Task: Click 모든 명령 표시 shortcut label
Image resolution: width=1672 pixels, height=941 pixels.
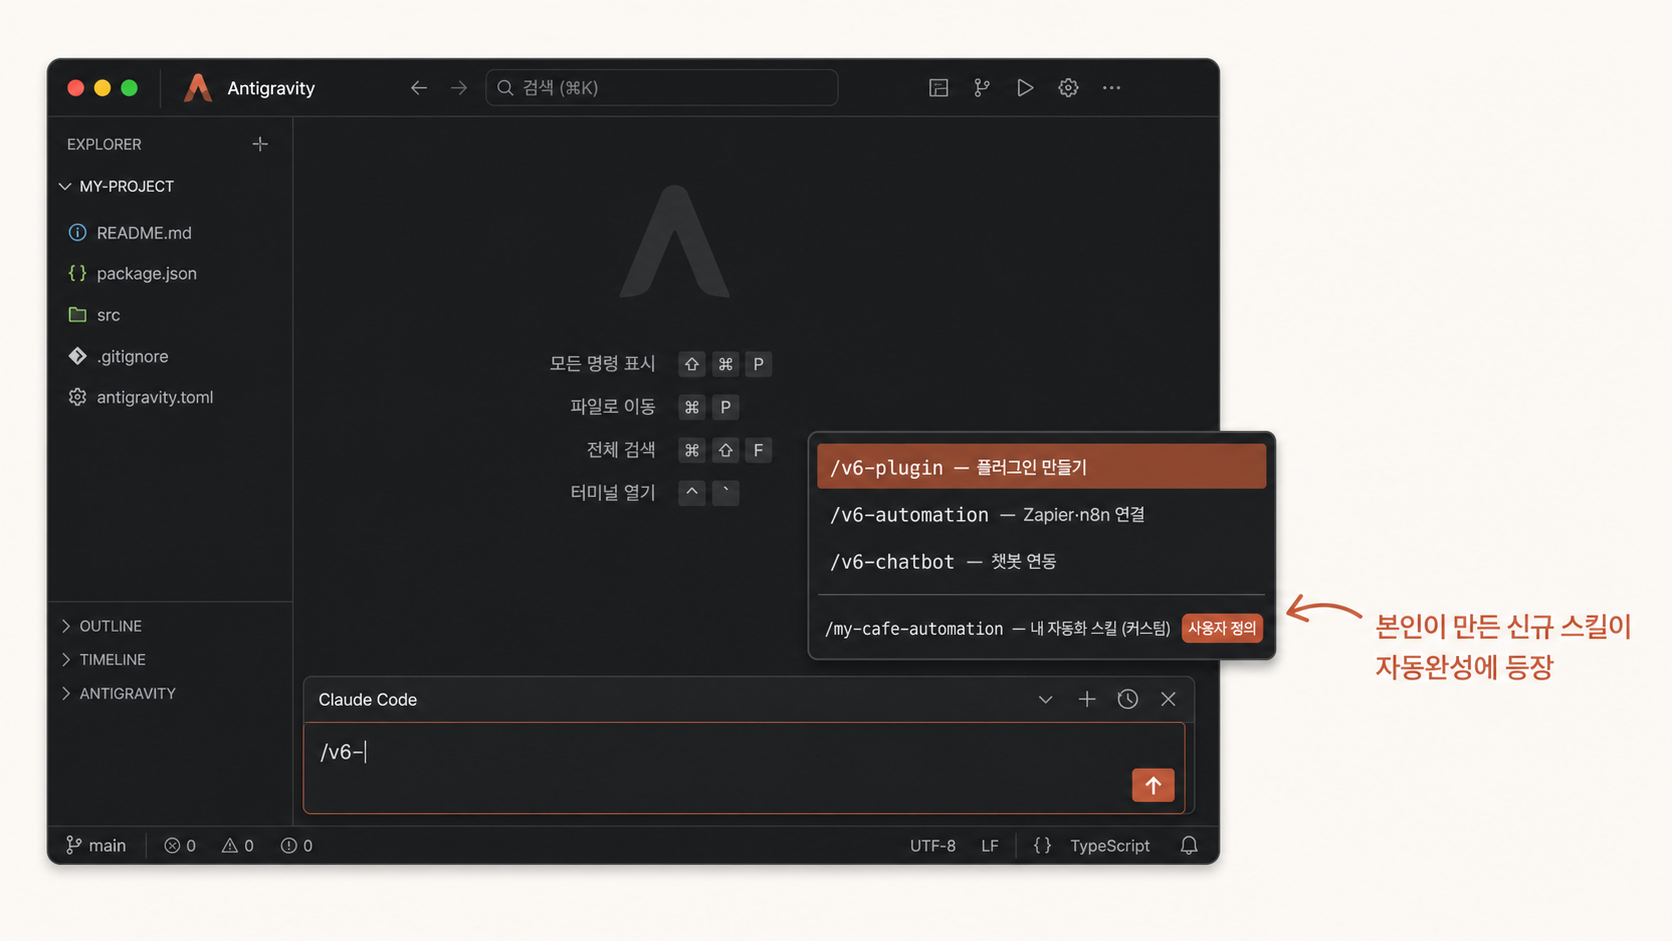Action: (x=602, y=364)
